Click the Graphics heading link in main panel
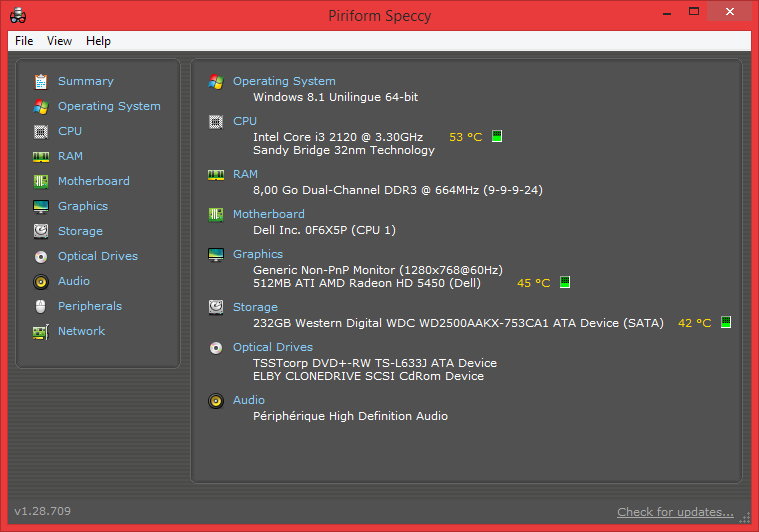This screenshot has width=759, height=532. [258, 254]
